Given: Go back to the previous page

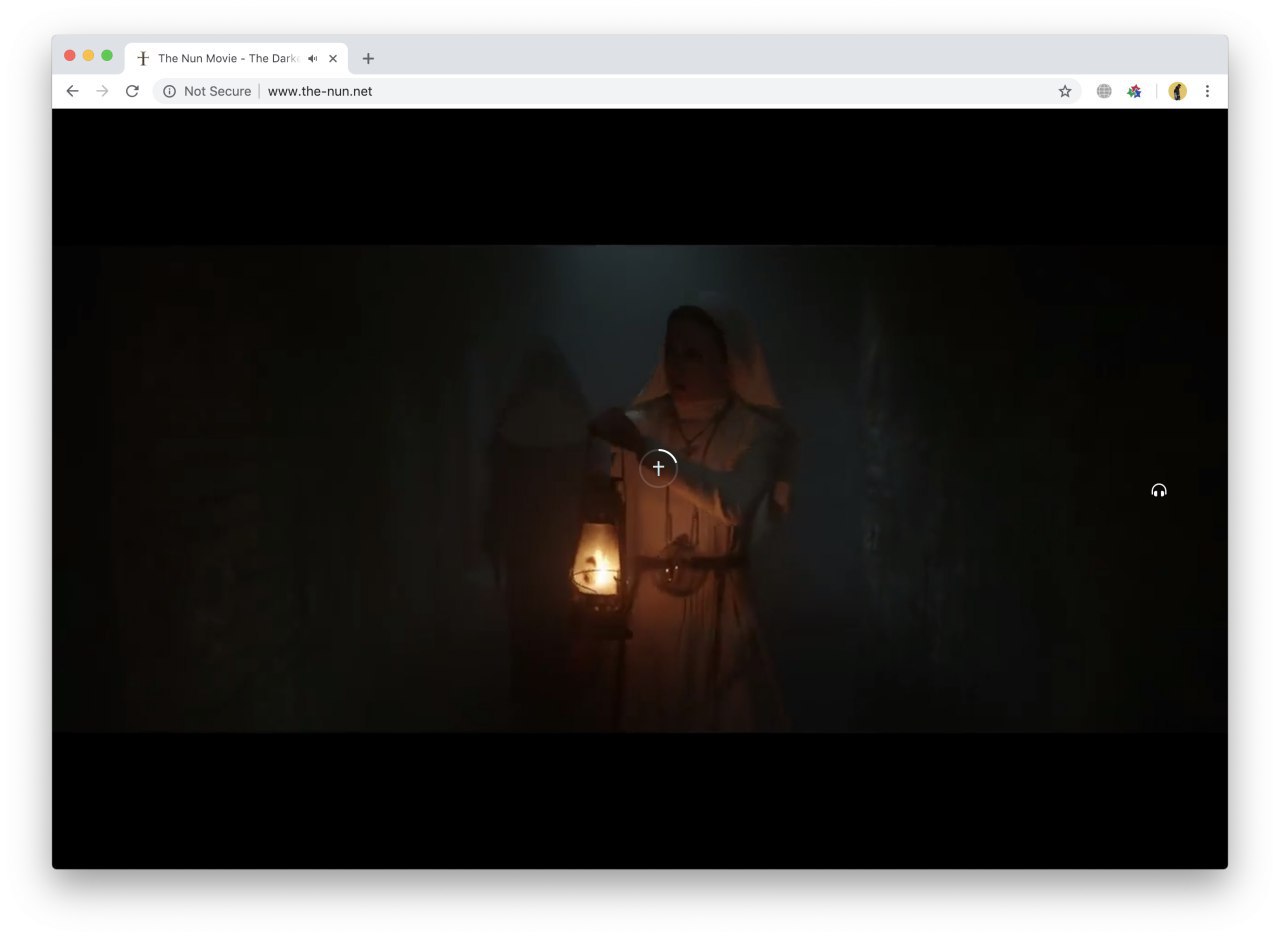Looking at the screenshot, I should [72, 91].
